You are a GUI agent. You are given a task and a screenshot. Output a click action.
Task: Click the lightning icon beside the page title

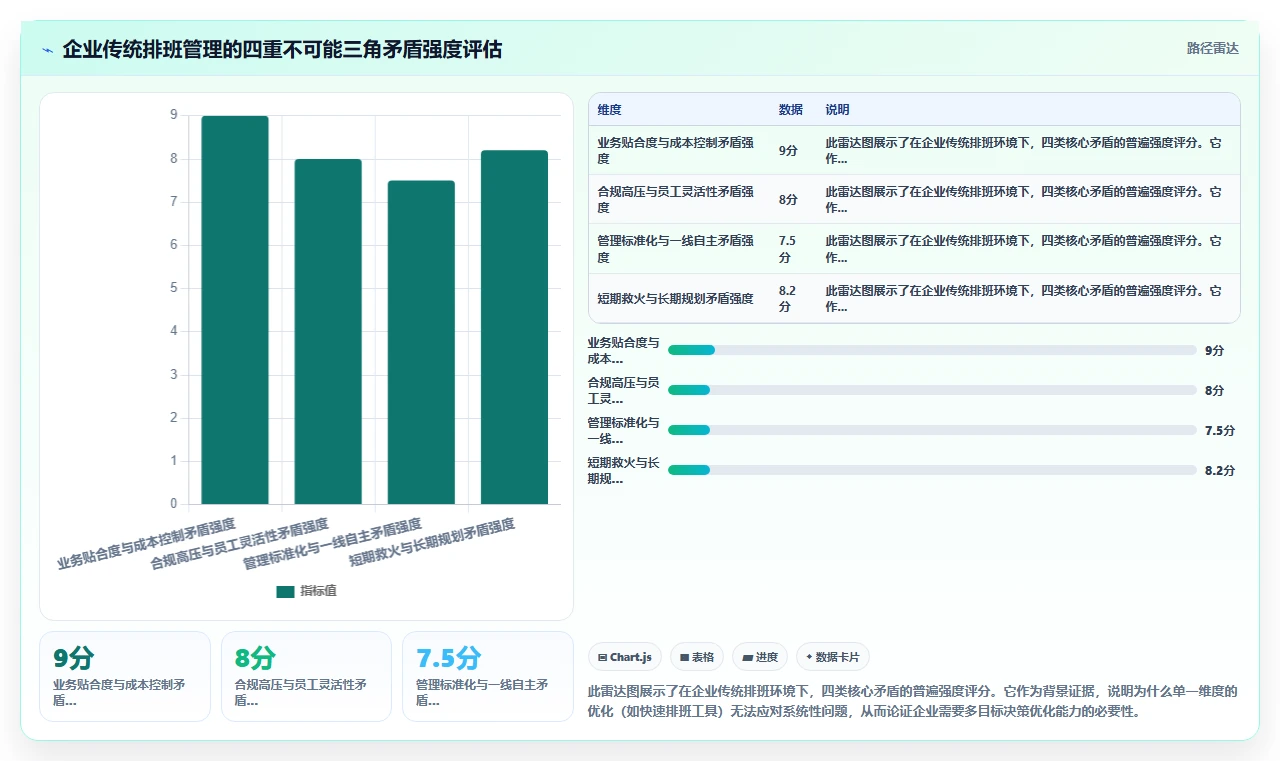48,49
